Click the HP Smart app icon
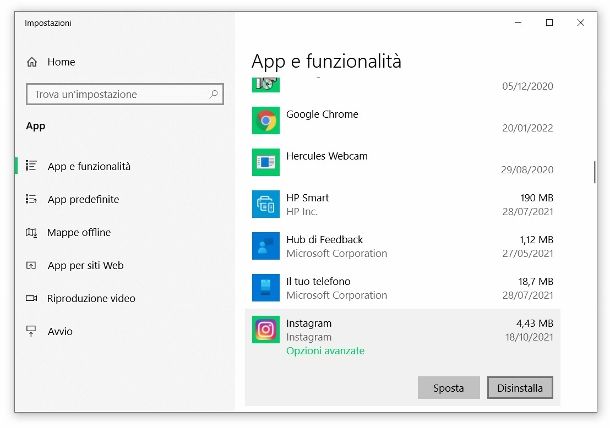The height and width of the screenshot is (428, 610). coord(266,204)
